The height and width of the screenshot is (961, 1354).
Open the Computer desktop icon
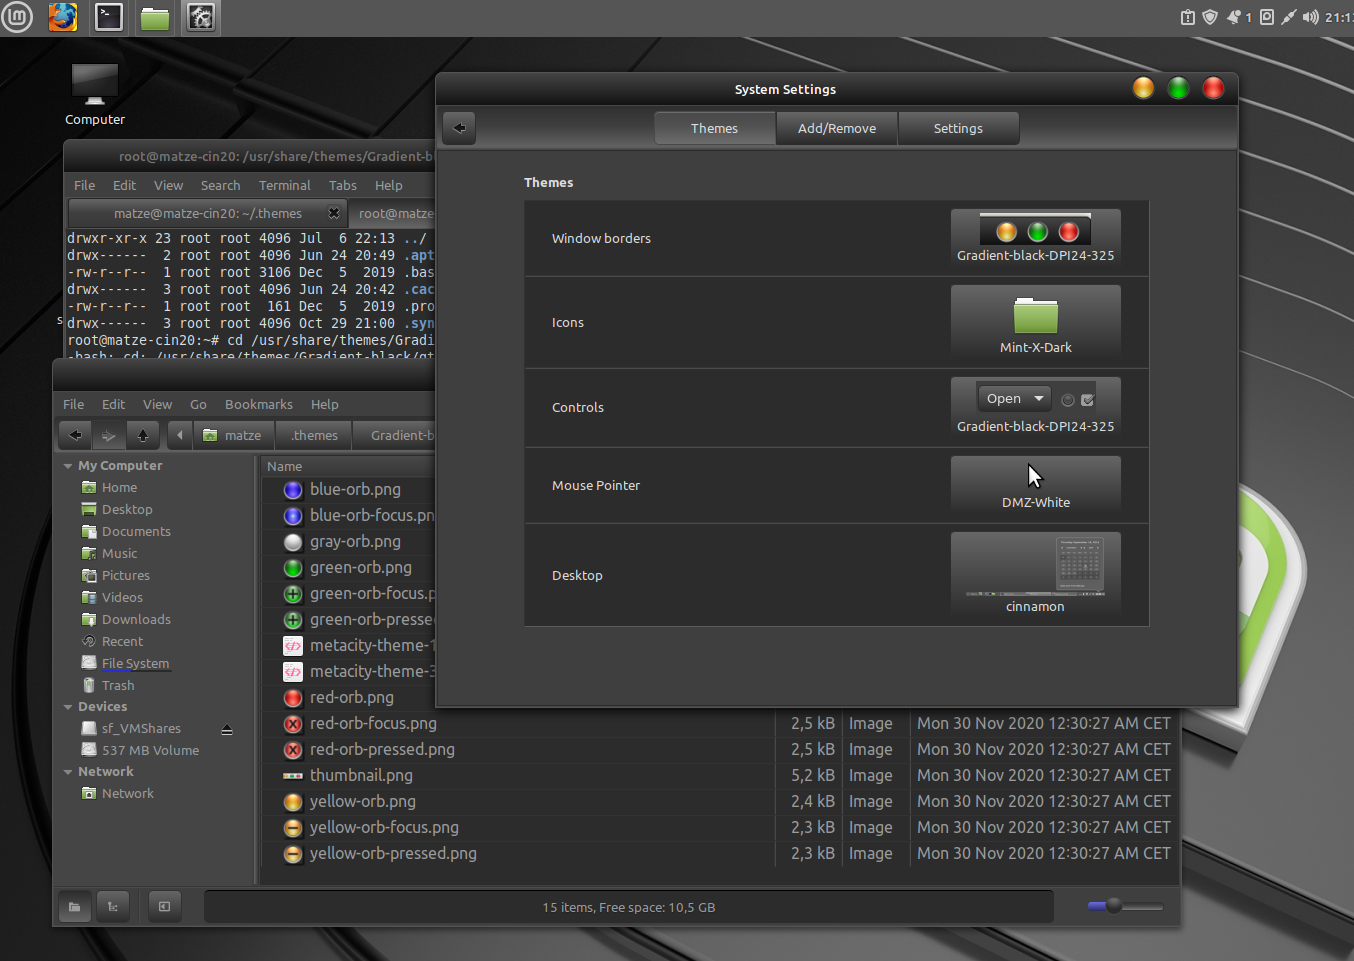point(95,95)
